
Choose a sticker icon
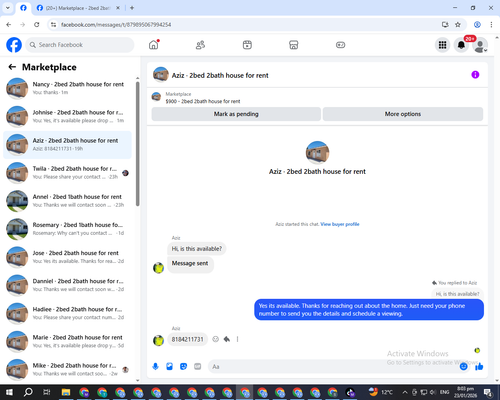(183, 367)
